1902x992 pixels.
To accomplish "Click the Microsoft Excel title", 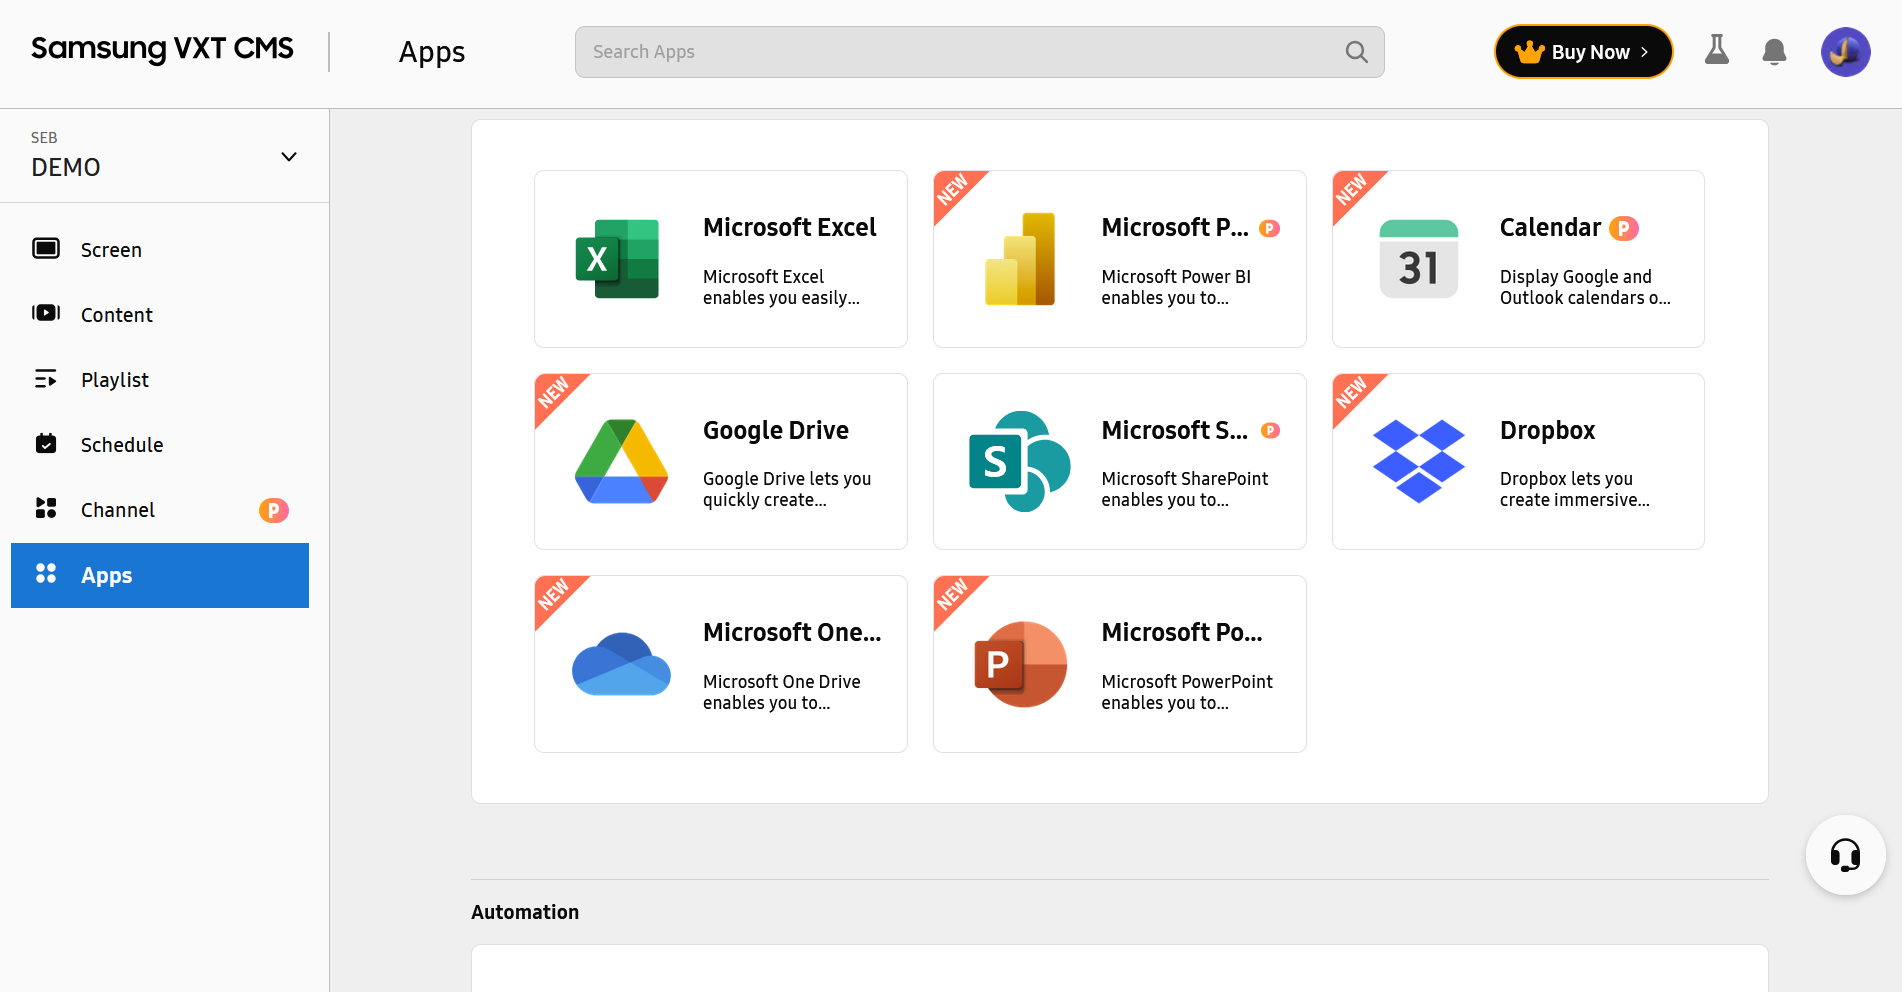I will pyautogui.click(x=789, y=228).
